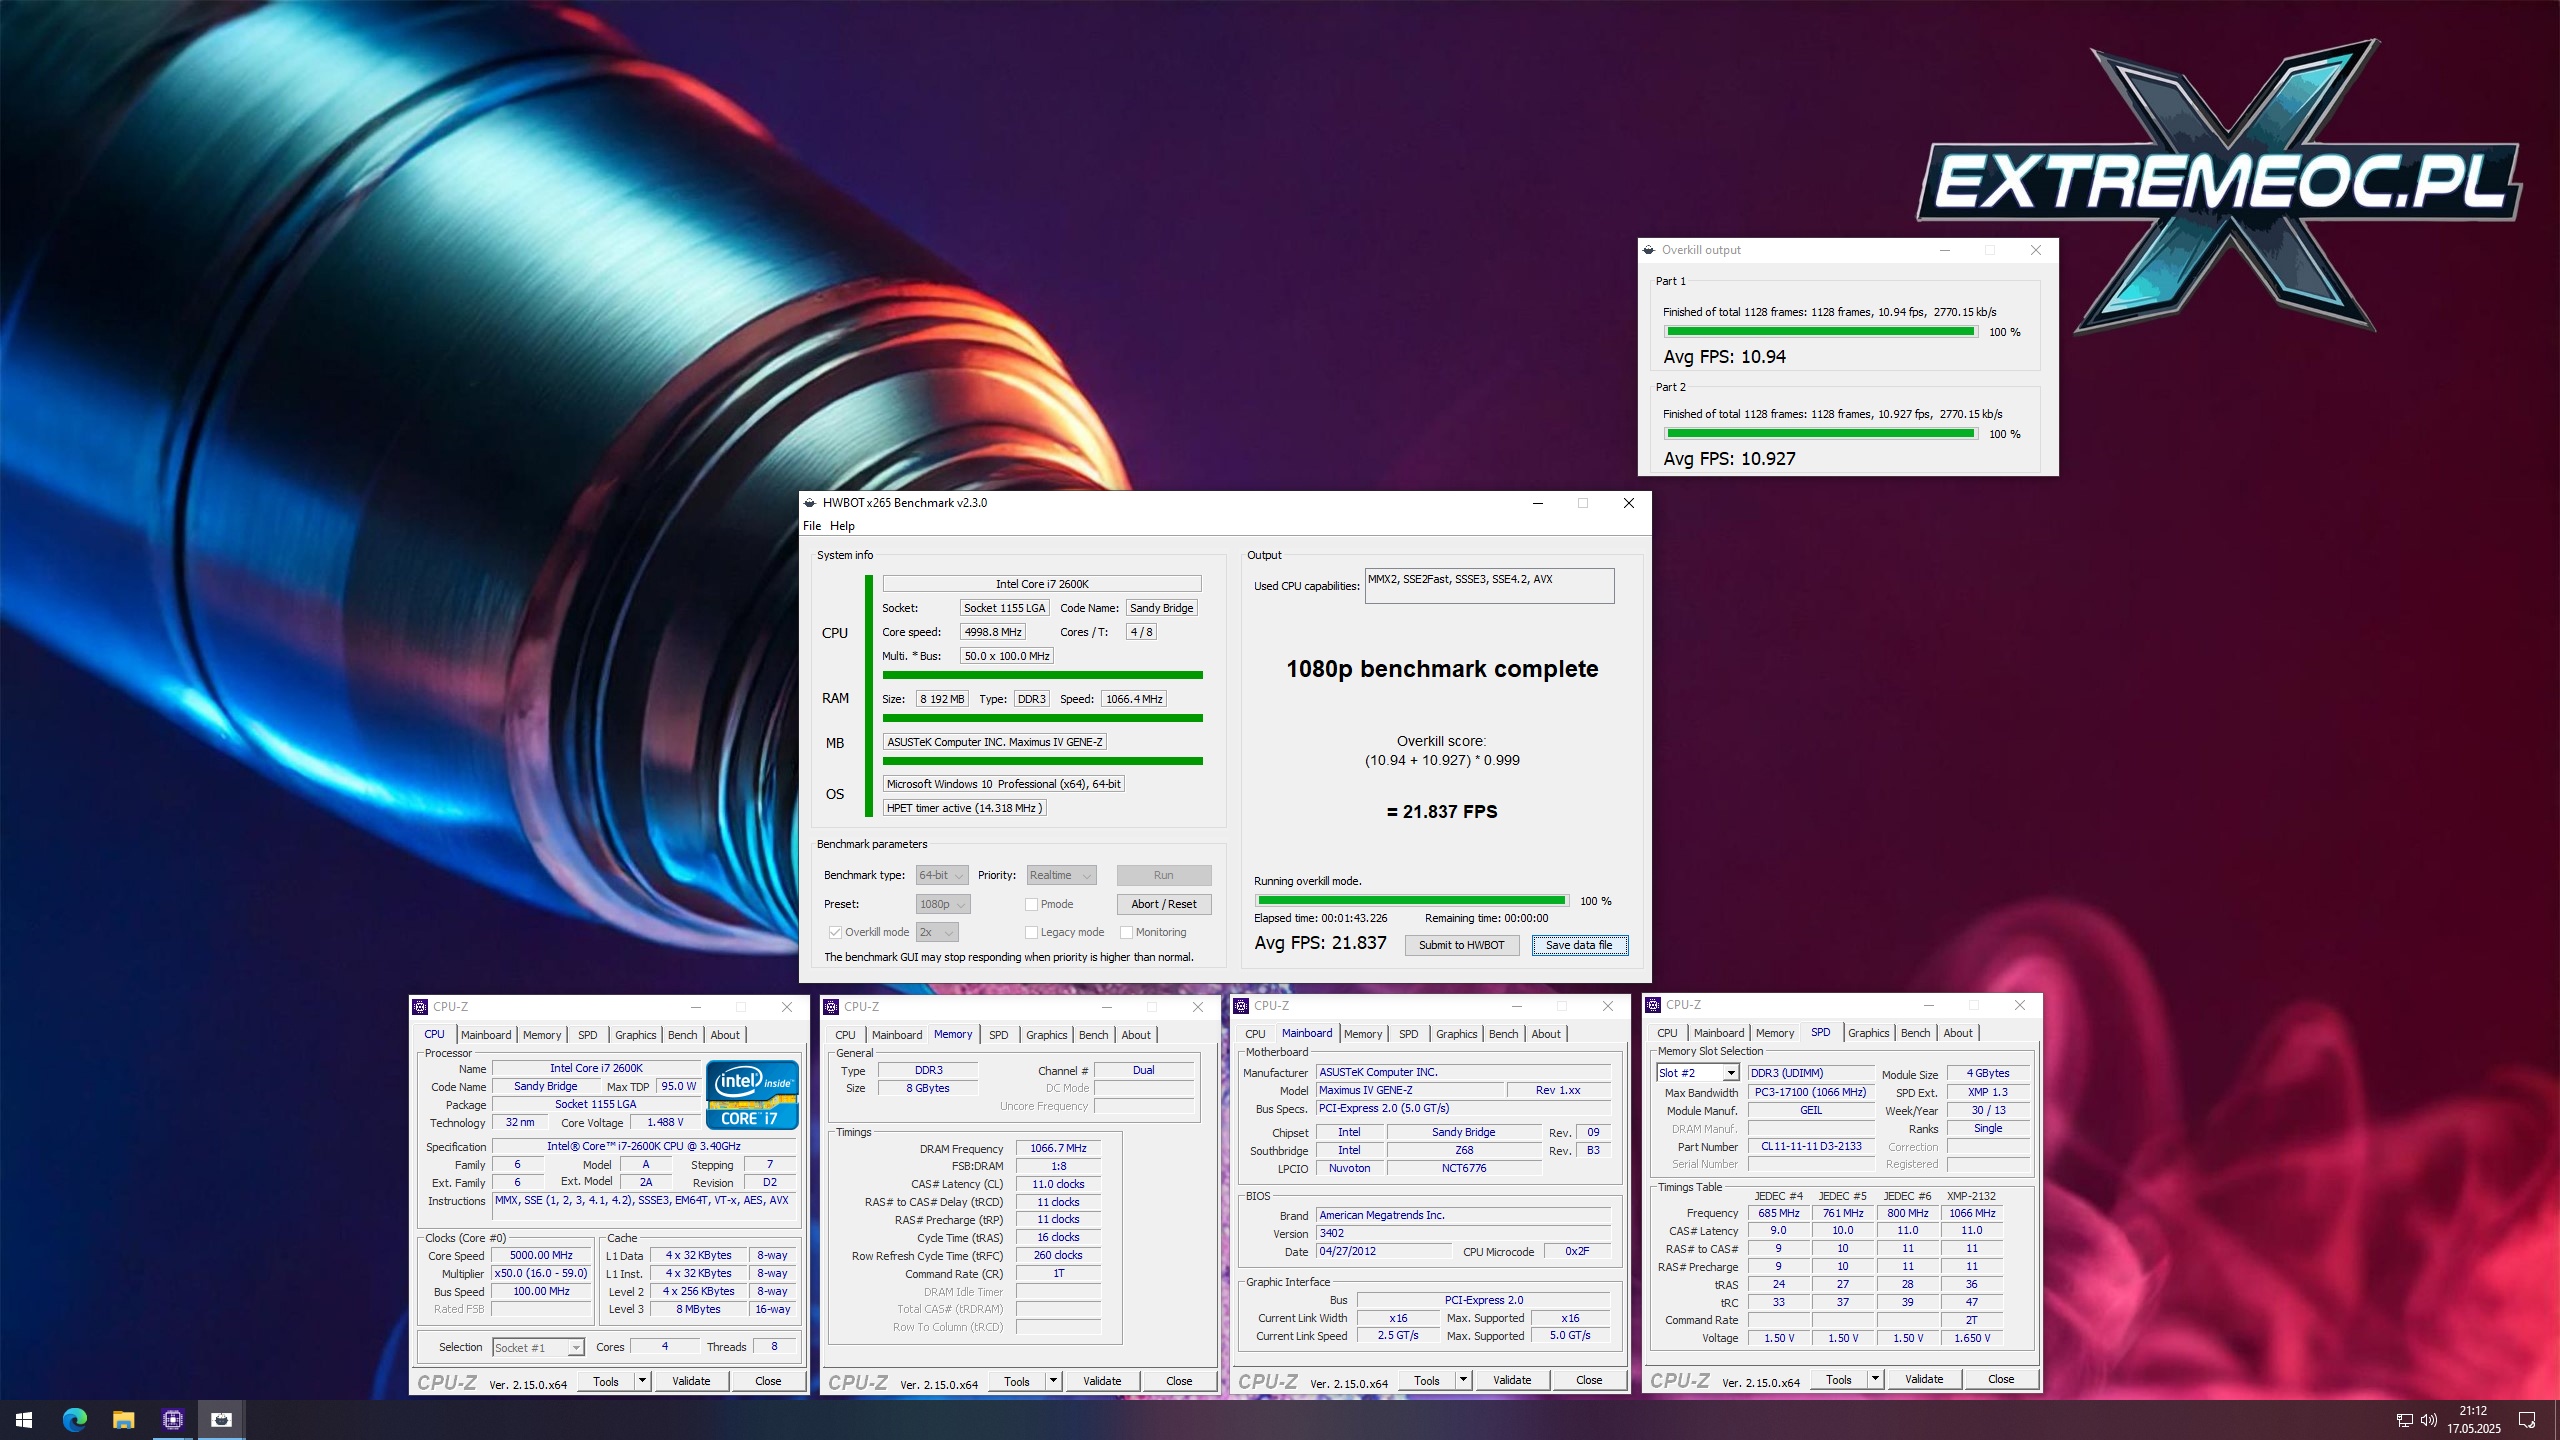Toggle Pmode checkbox
This screenshot has height=1440, width=2560.
click(1031, 904)
